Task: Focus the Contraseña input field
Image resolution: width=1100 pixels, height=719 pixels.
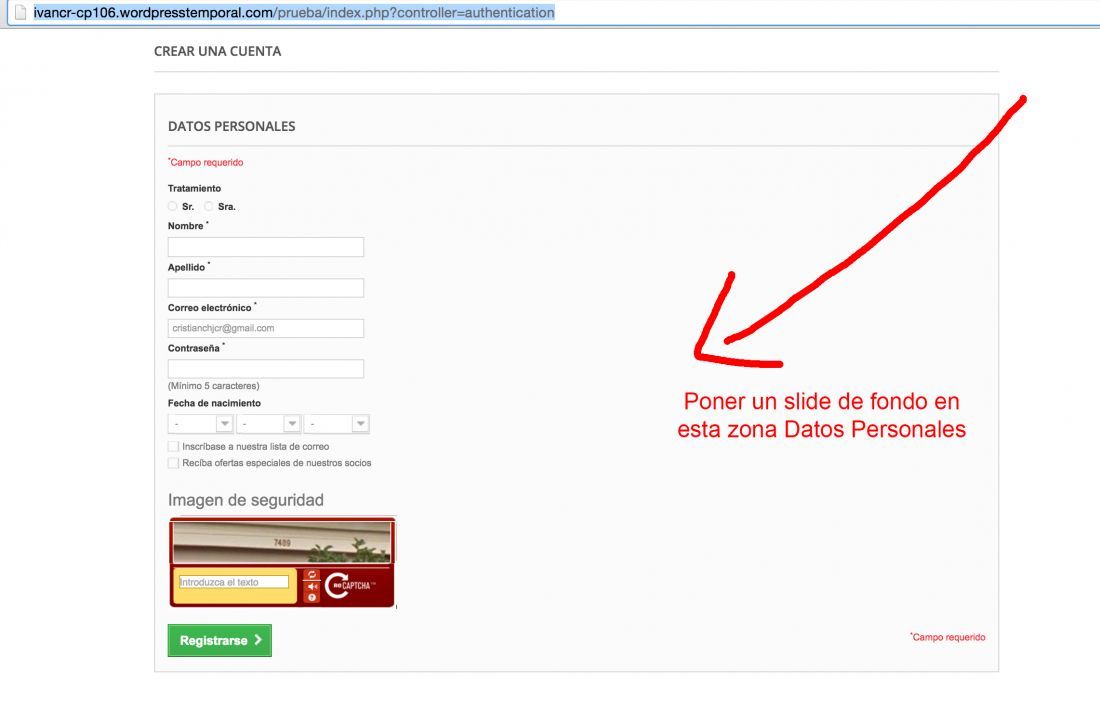Action: pyautogui.click(x=266, y=369)
